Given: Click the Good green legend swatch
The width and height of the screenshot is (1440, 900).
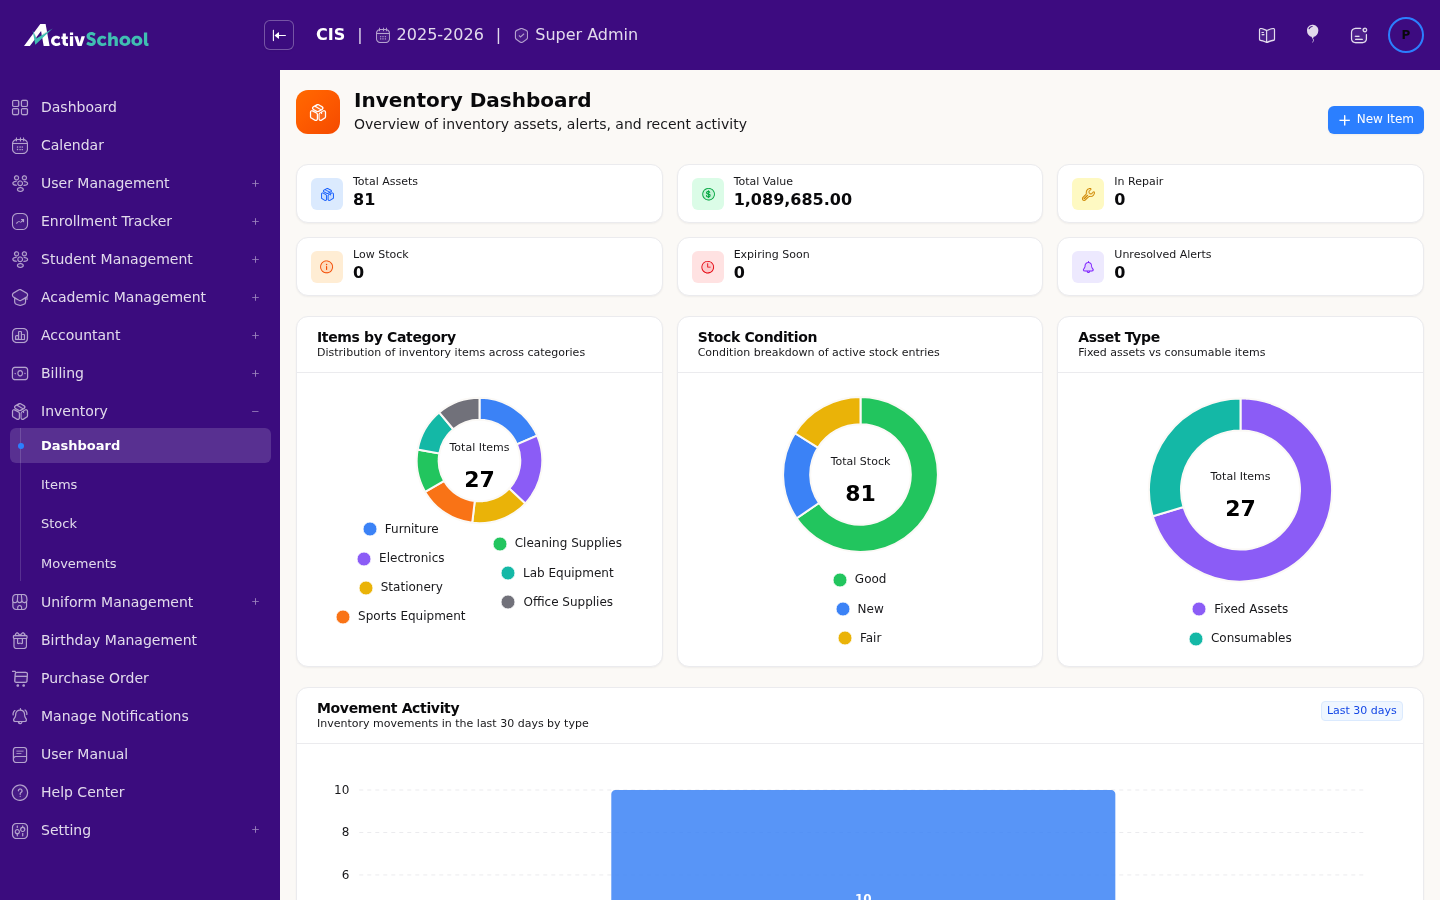Looking at the screenshot, I should point(840,580).
